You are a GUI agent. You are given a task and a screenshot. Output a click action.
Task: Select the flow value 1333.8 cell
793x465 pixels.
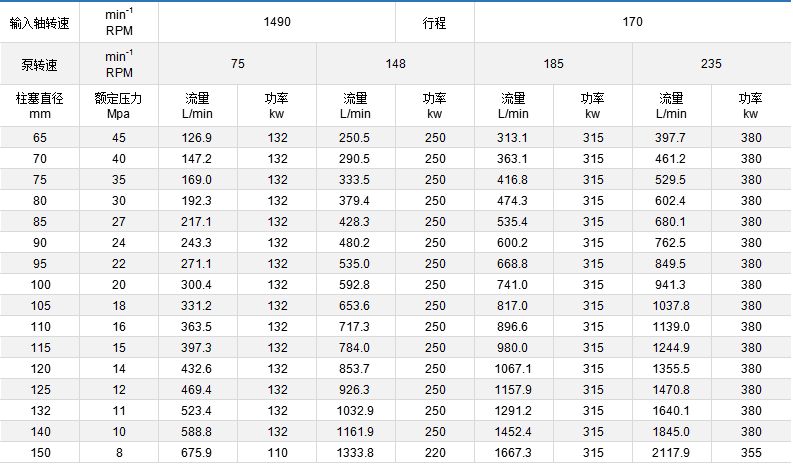coord(355,453)
